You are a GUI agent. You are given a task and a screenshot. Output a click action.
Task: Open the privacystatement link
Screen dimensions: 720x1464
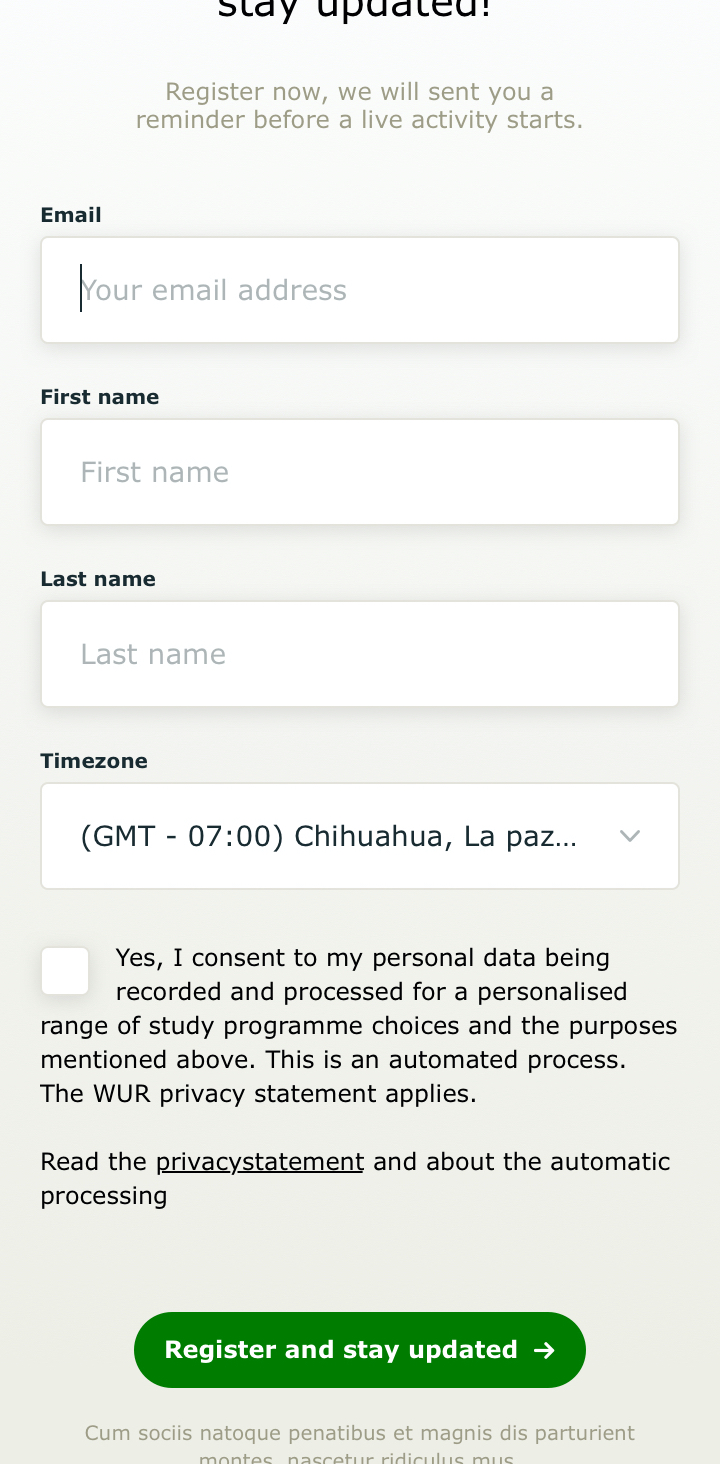coord(259,1162)
